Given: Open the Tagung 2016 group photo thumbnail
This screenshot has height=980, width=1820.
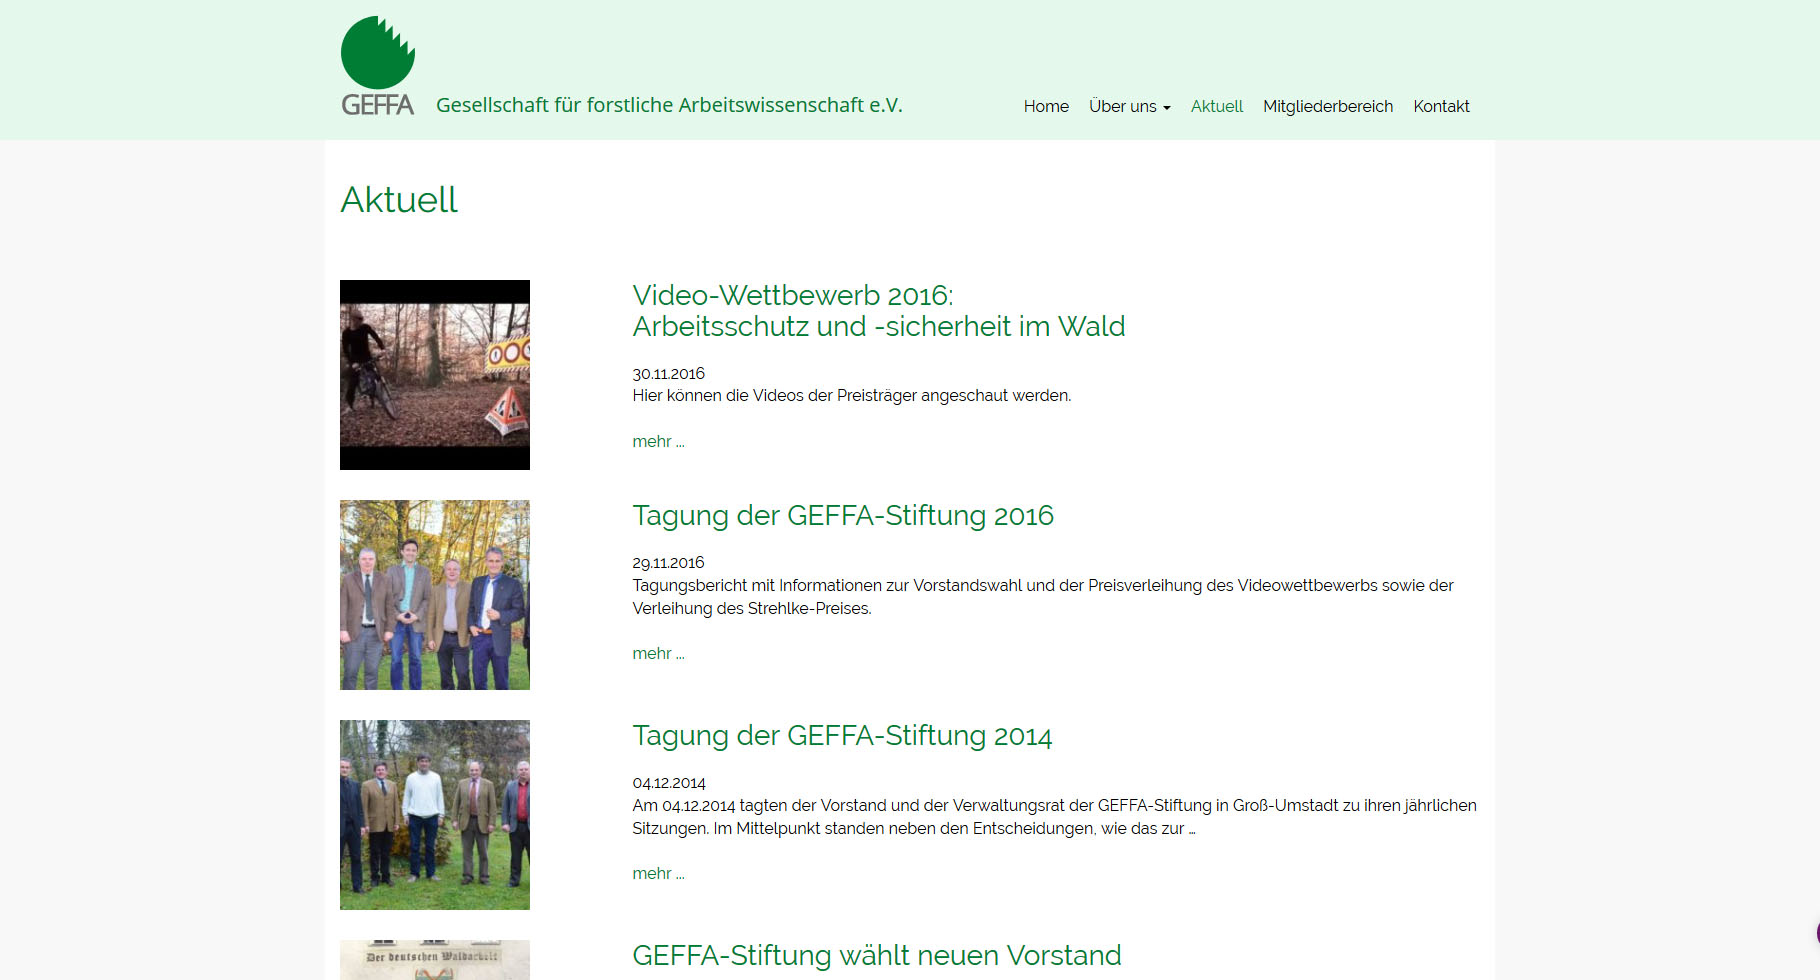Looking at the screenshot, I should tap(435, 595).
